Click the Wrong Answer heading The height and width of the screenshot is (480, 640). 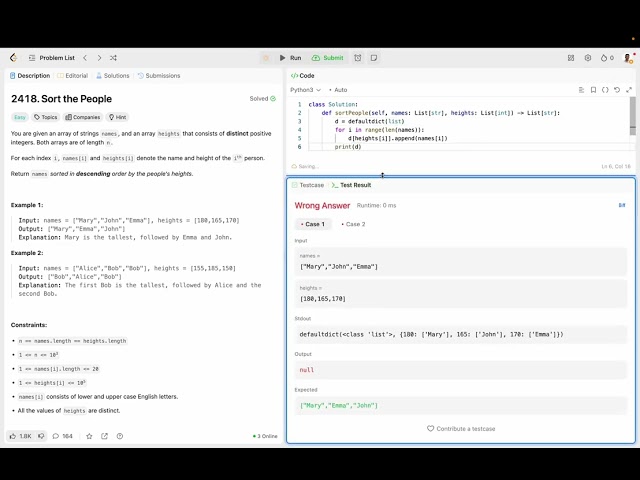[322, 205]
